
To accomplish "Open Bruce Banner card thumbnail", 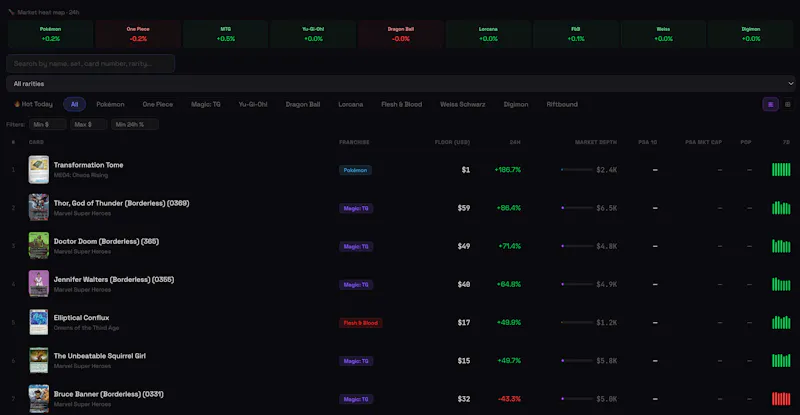I will coord(39,399).
